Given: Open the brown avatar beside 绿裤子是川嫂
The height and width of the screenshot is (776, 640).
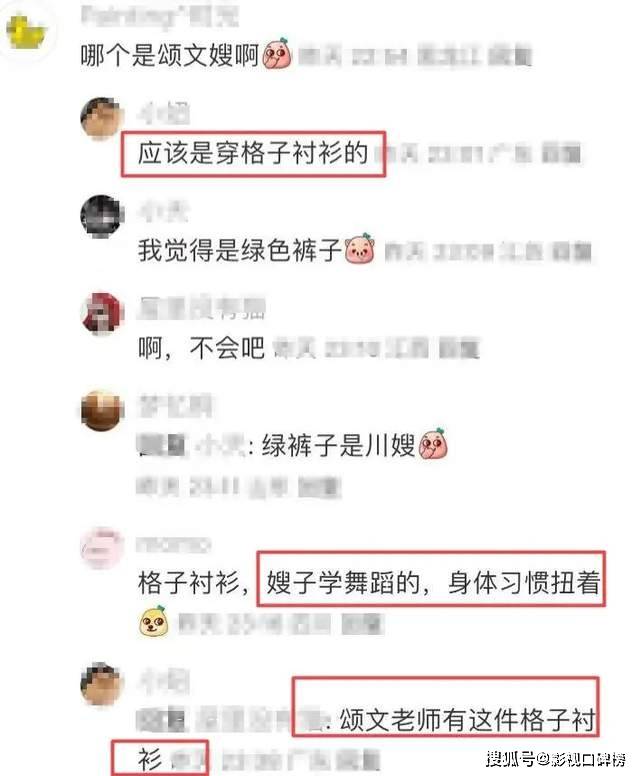Looking at the screenshot, I should click(101, 411).
